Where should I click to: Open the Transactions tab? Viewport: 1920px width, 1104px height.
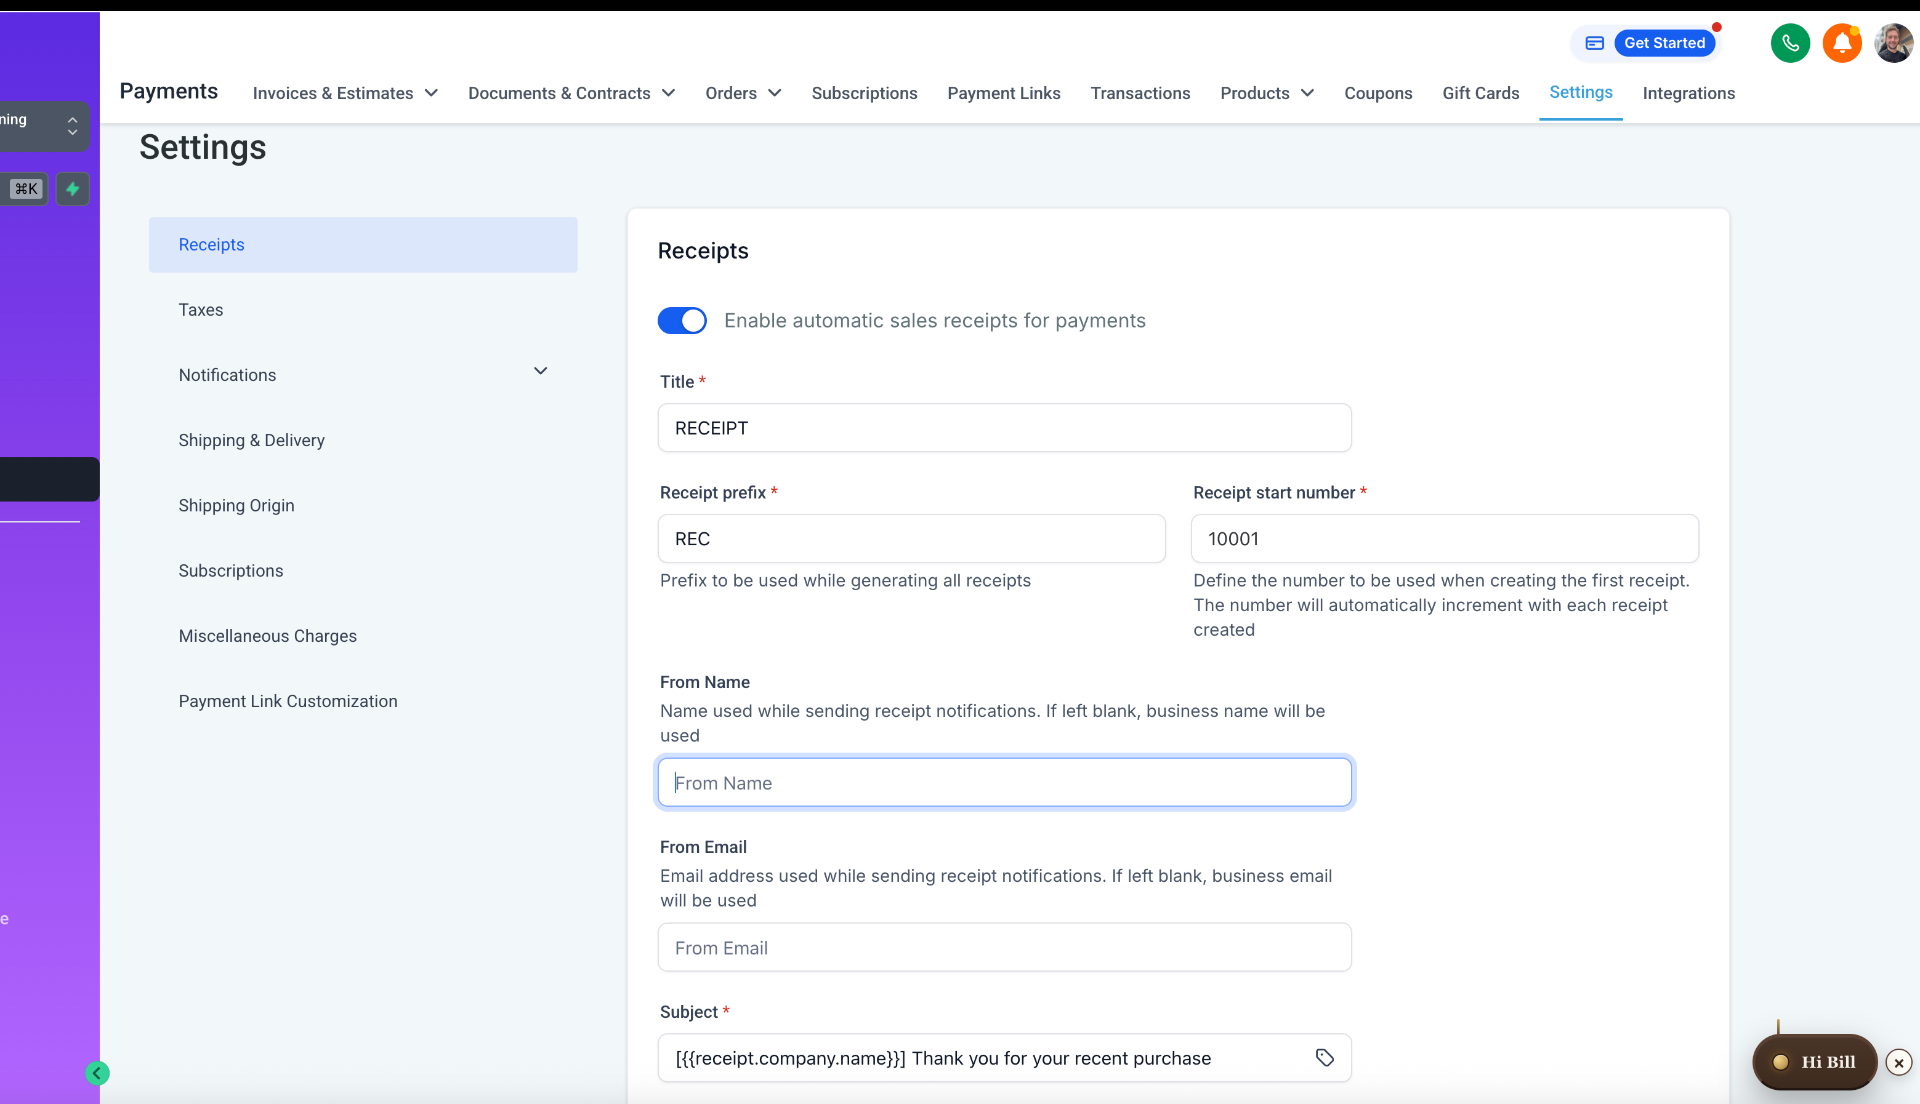(x=1140, y=93)
